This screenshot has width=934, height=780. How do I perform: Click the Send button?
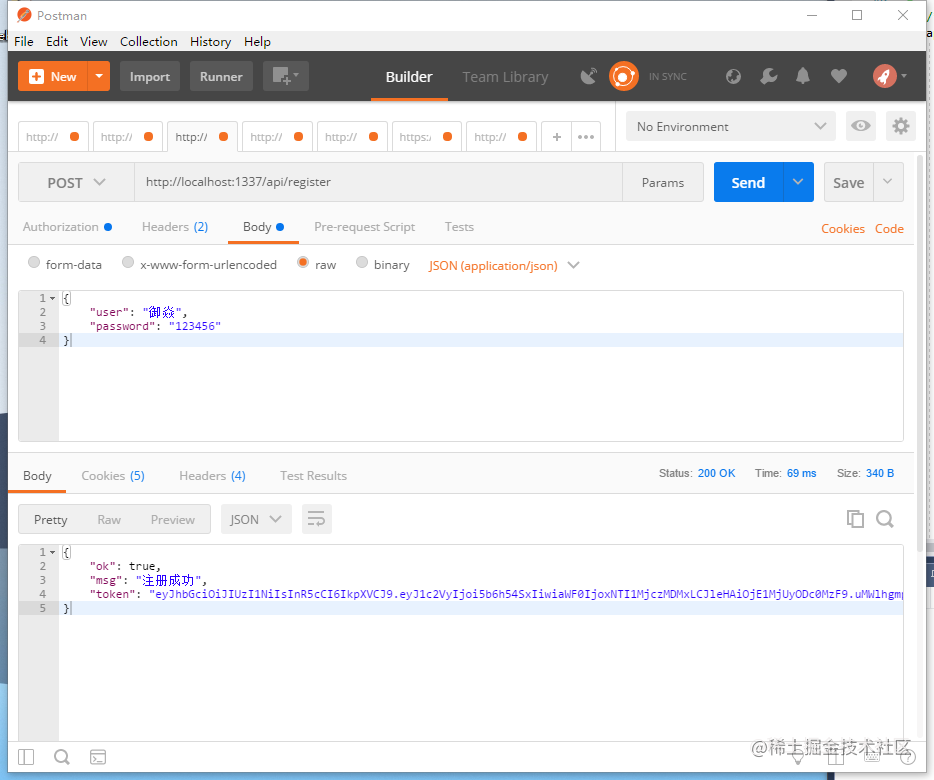pos(748,182)
